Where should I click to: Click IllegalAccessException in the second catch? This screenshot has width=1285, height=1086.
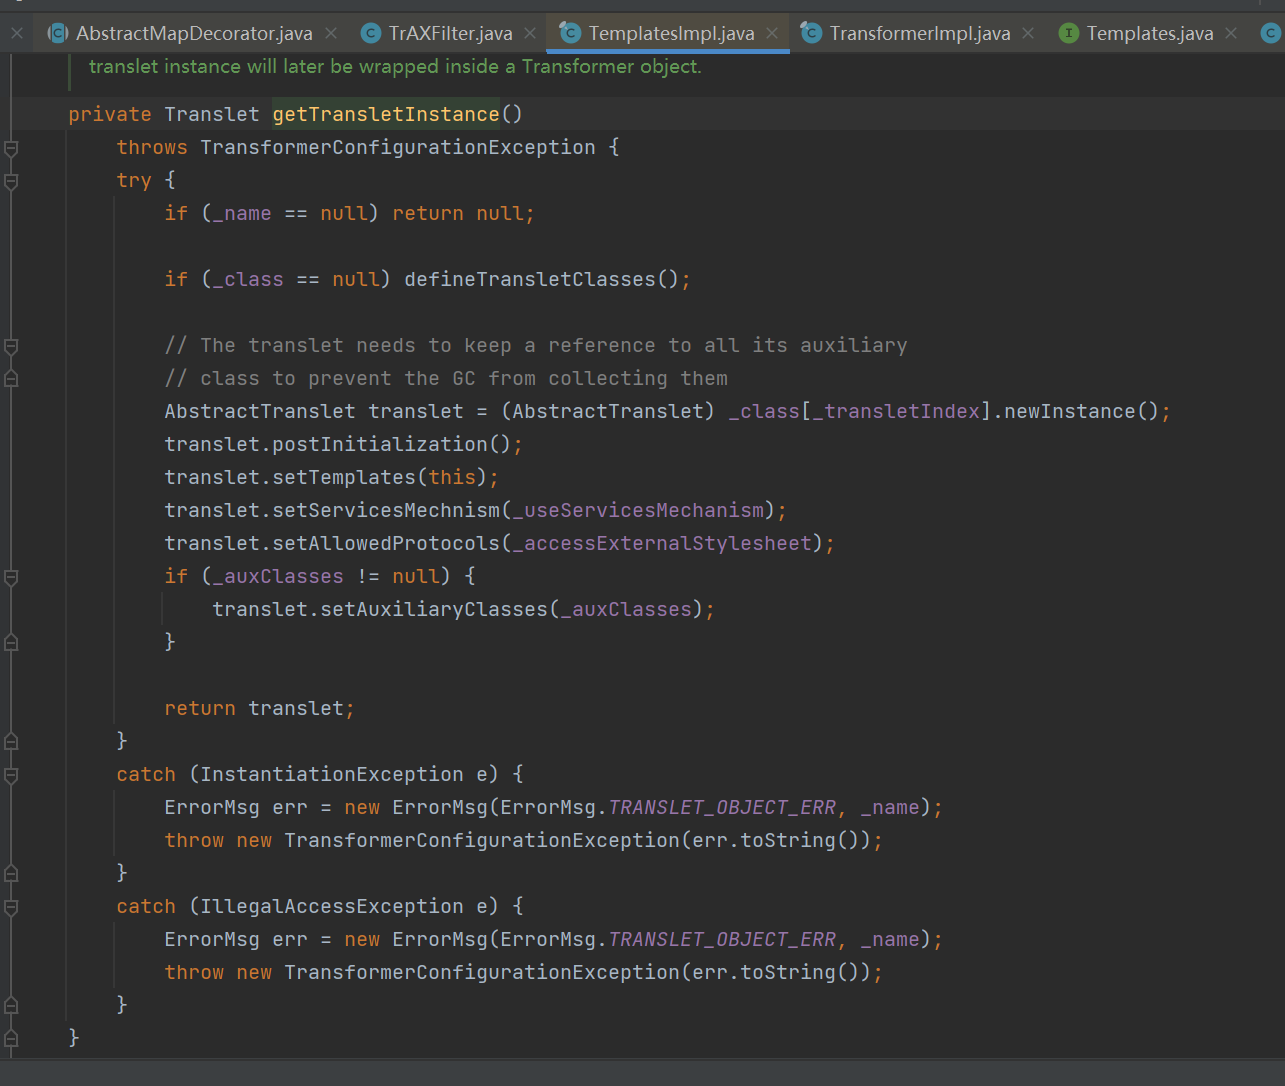tap(332, 906)
